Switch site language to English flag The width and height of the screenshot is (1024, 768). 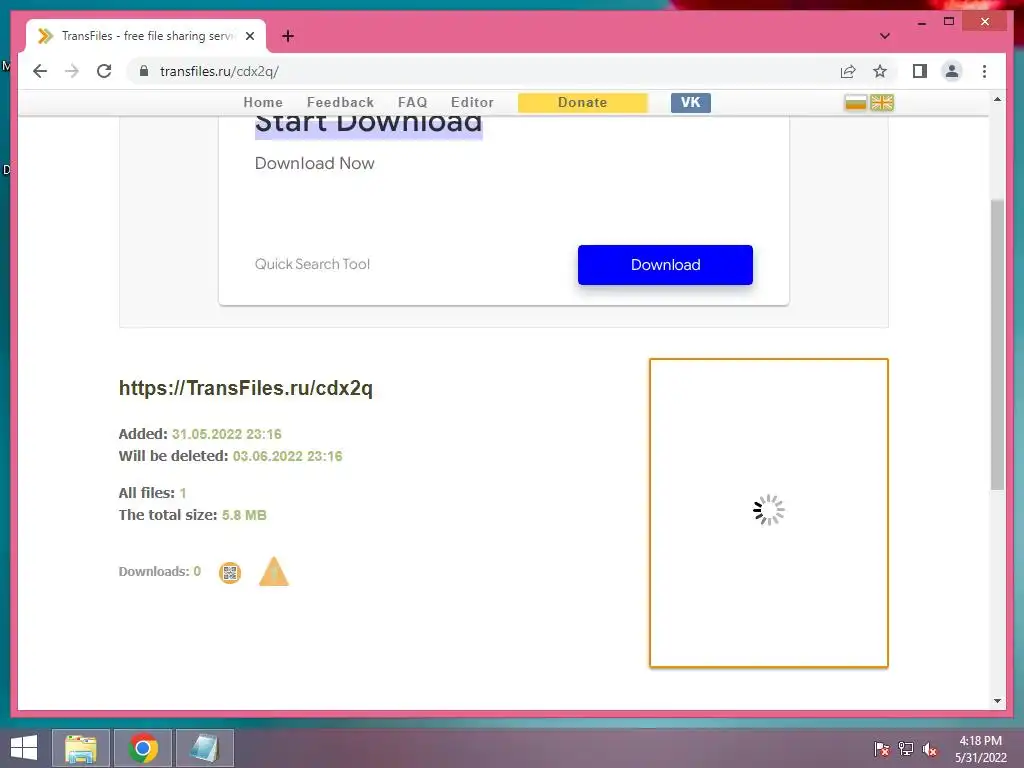[x=882, y=103]
